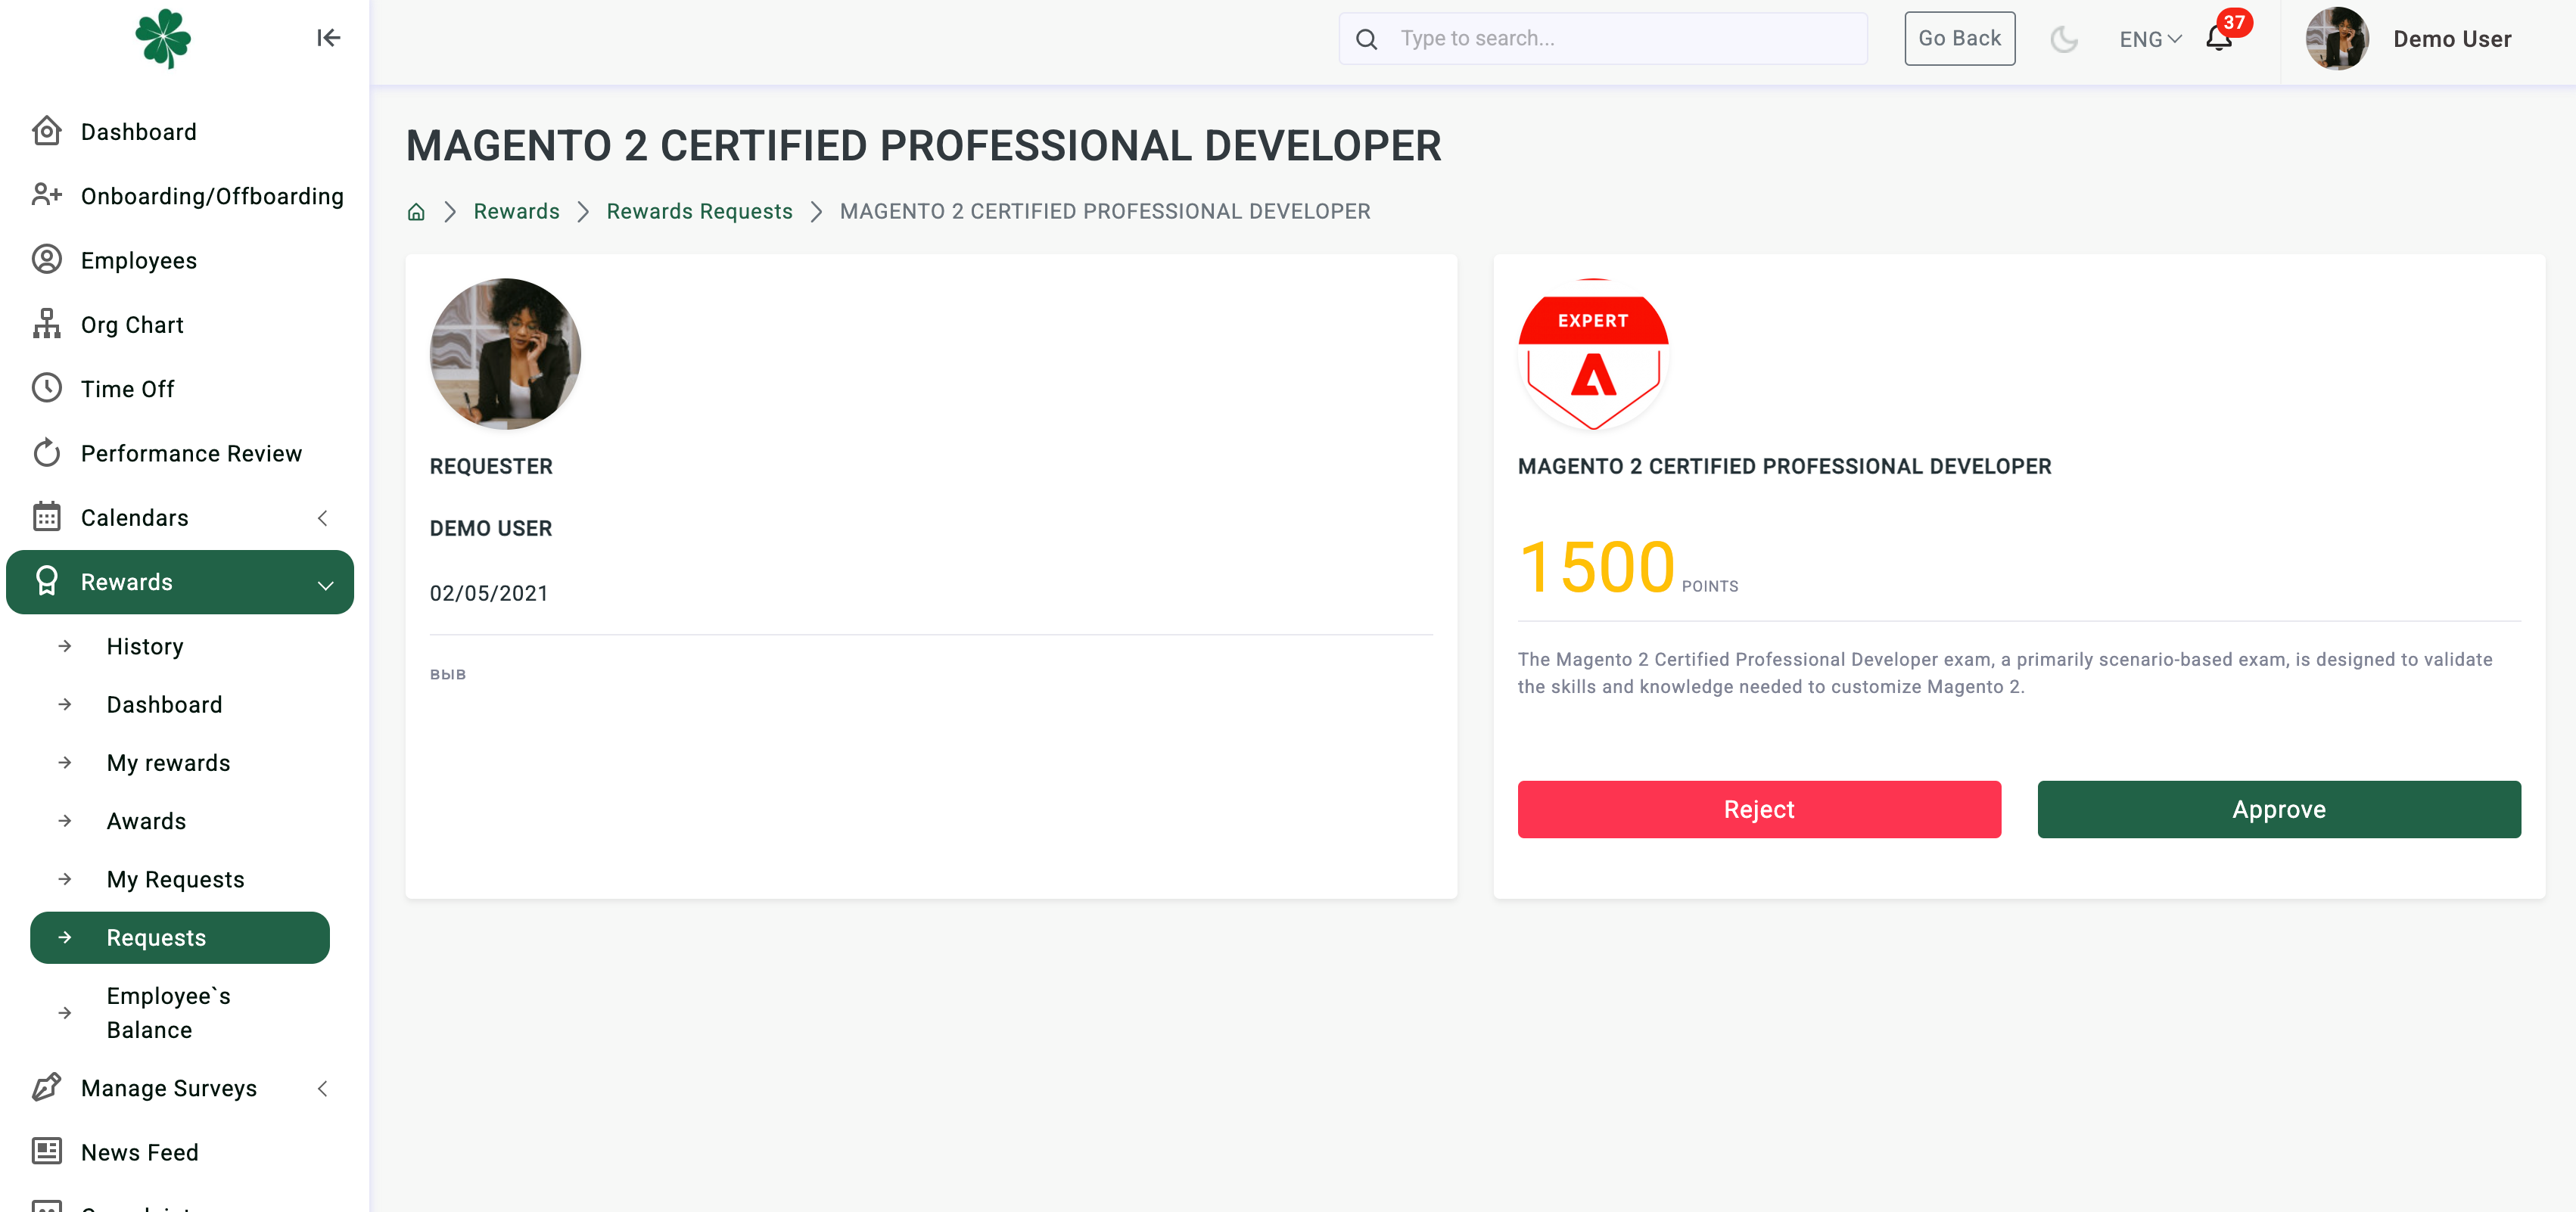This screenshot has width=2576, height=1212.
Task: Go to Rewards breadcrumb link
Action: (516, 211)
